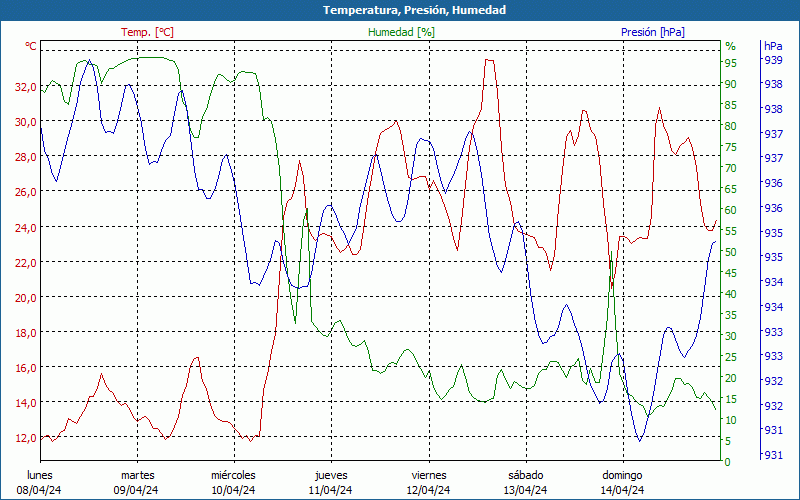
Task: Click the 45 humidity axis value
Action: (x=731, y=273)
